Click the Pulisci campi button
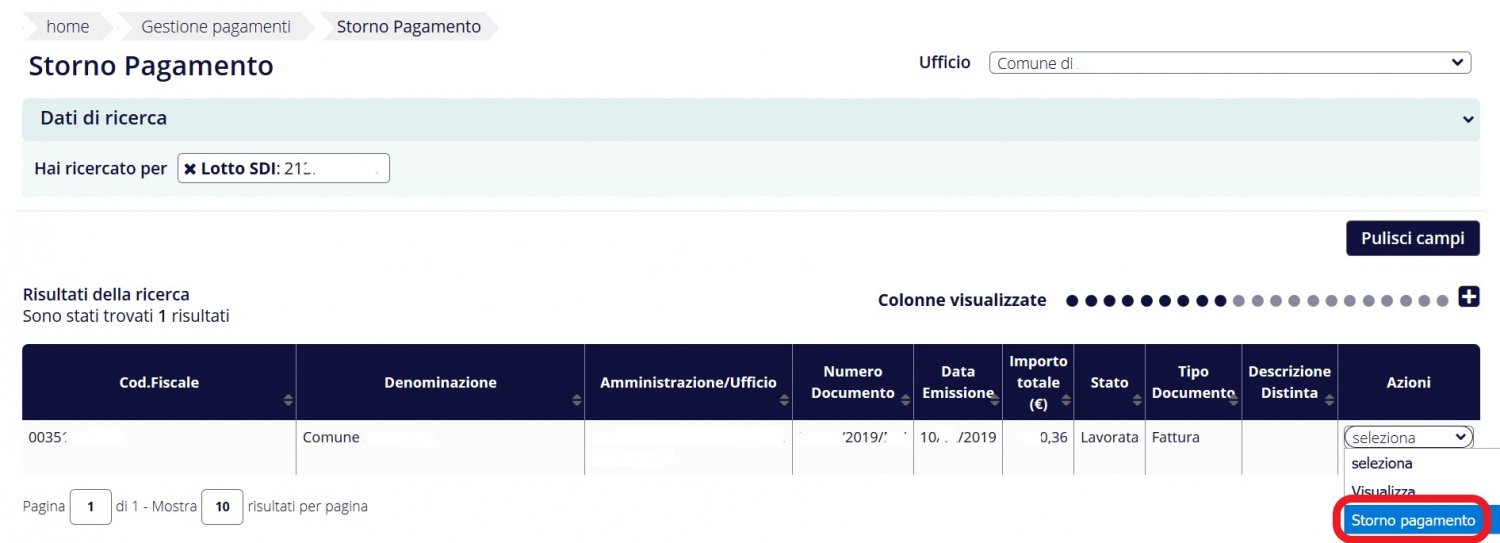This screenshot has height=543, width=1500. pyautogui.click(x=1412, y=238)
